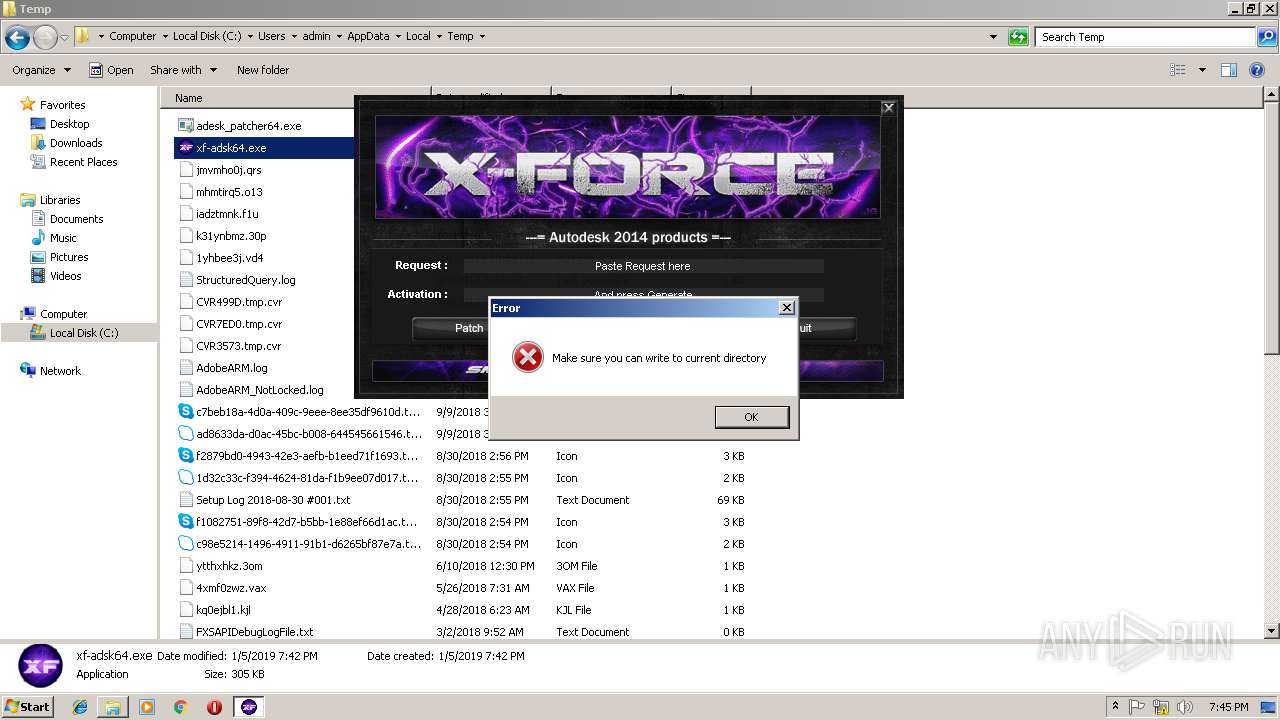1280x720 pixels.
Task: Click the Start button
Action: (x=28, y=706)
